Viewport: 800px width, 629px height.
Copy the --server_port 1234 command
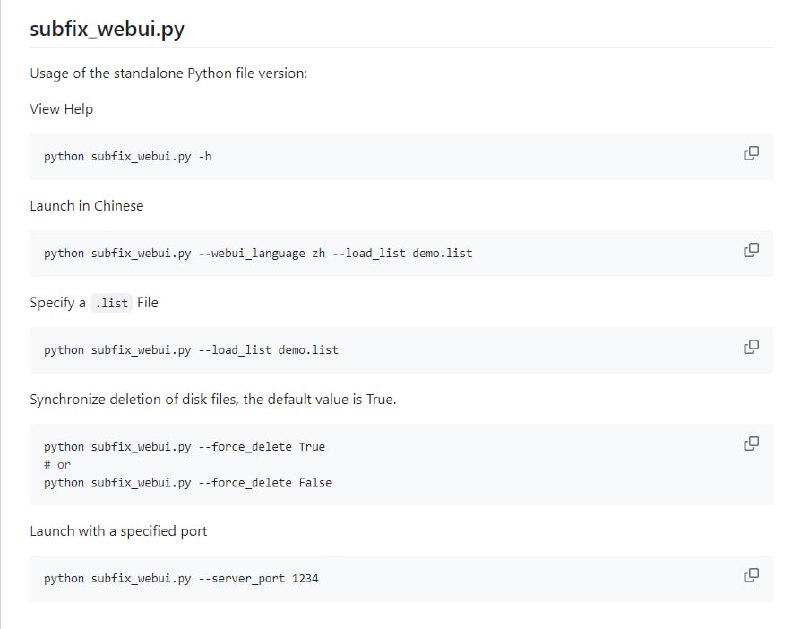751,575
